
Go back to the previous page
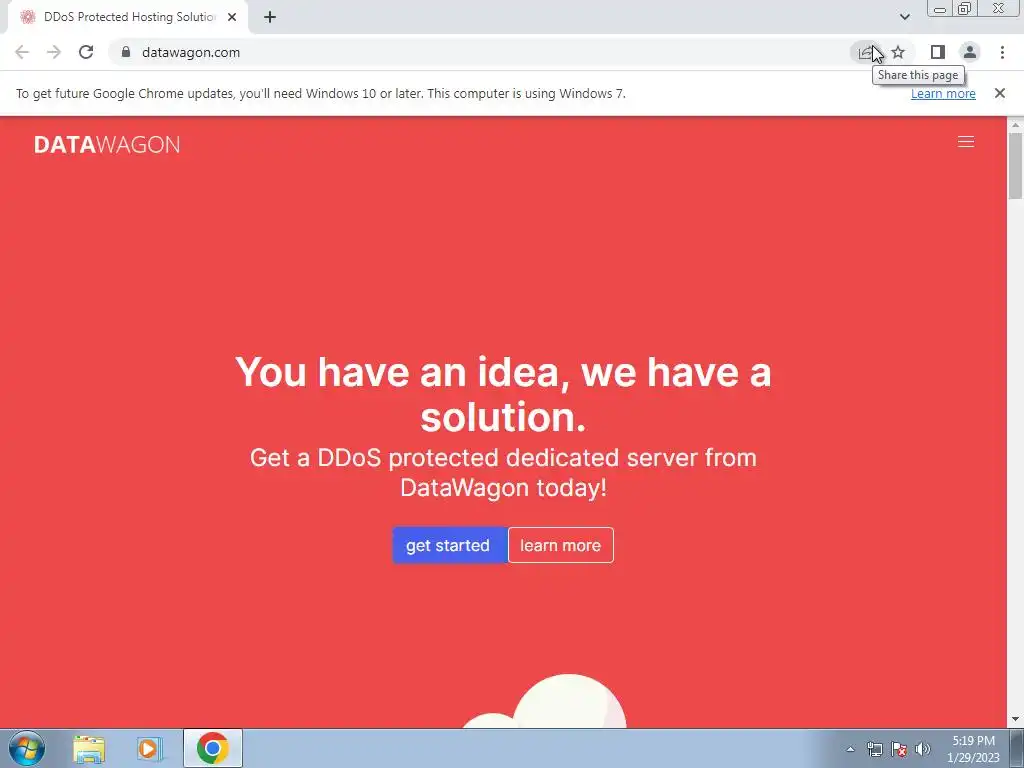tap(22, 52)
